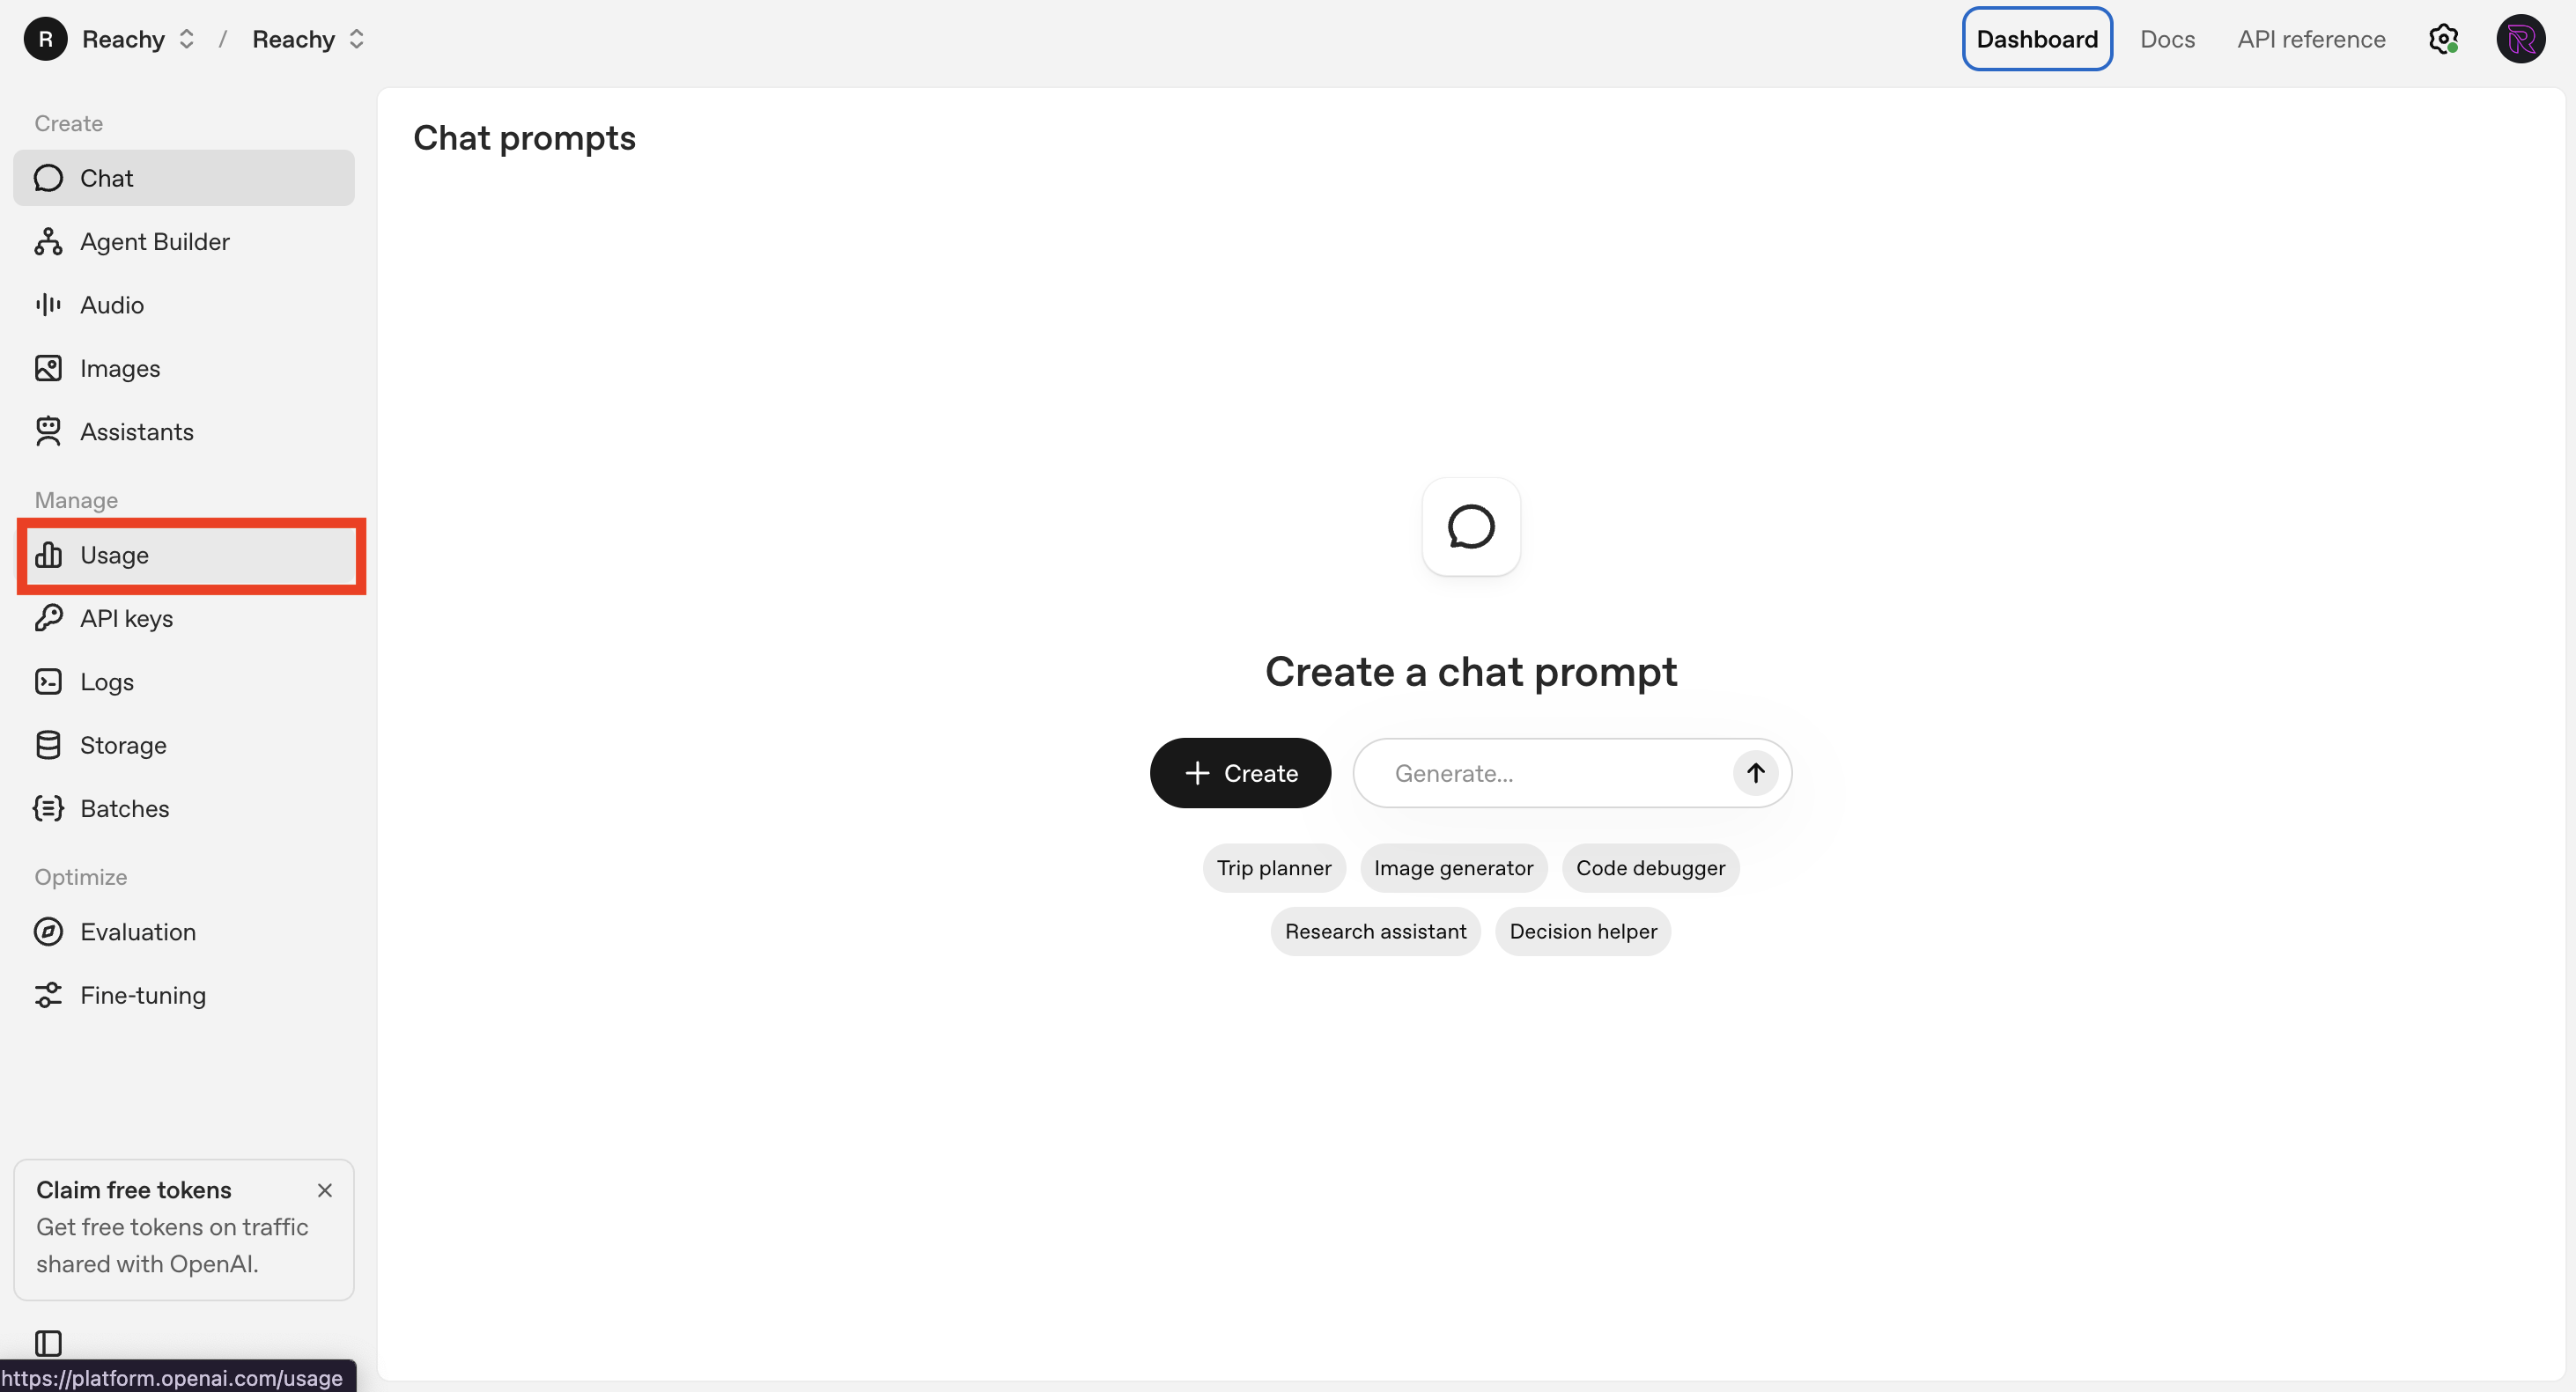
Task: Choose the Trip planner suggestion chip
Action: (1273, 868)
